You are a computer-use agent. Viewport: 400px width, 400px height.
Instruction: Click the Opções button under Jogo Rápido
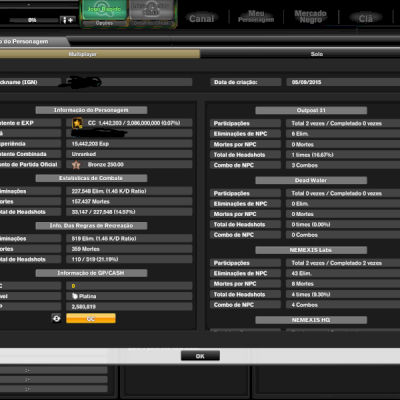pyautogui.click(x=104, y=23)
